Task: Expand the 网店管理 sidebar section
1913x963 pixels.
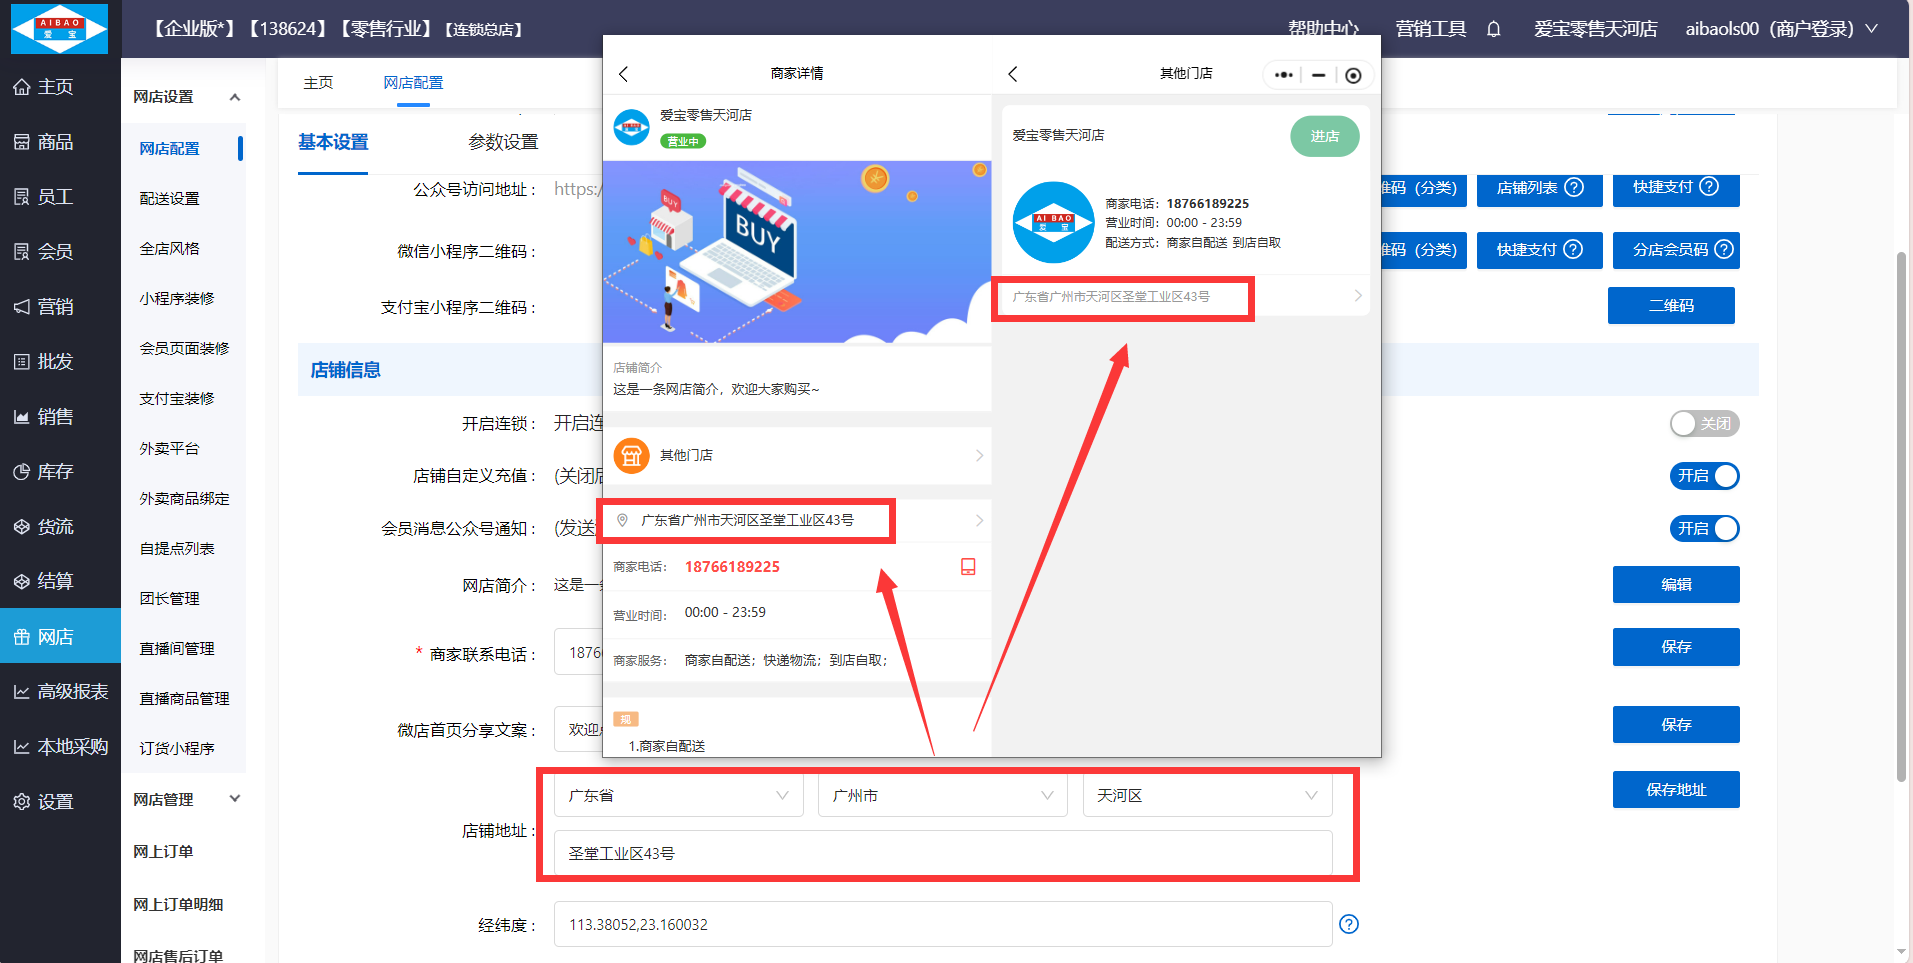Action: coord(187,799)
